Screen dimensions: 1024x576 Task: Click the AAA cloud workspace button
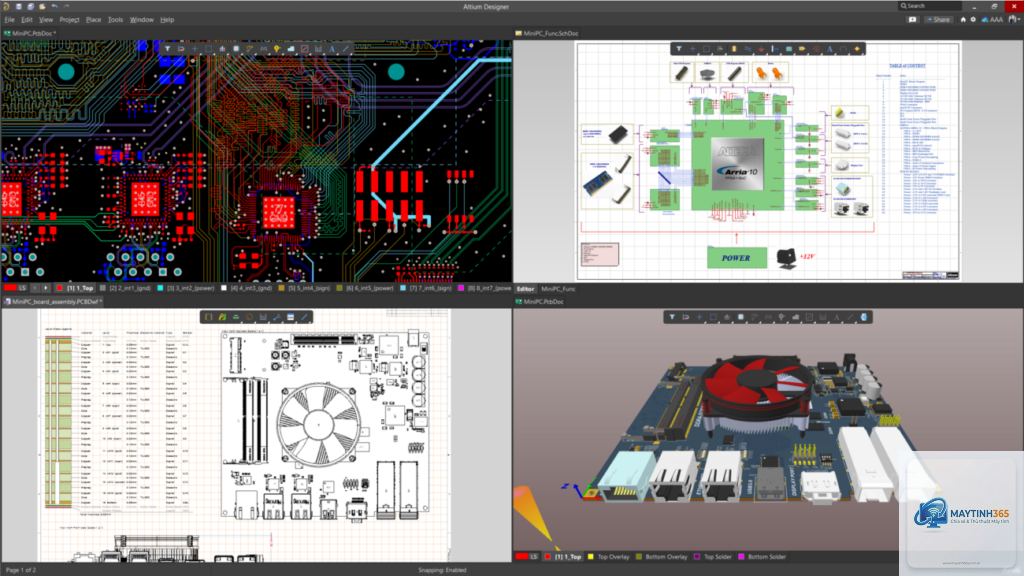992,20
